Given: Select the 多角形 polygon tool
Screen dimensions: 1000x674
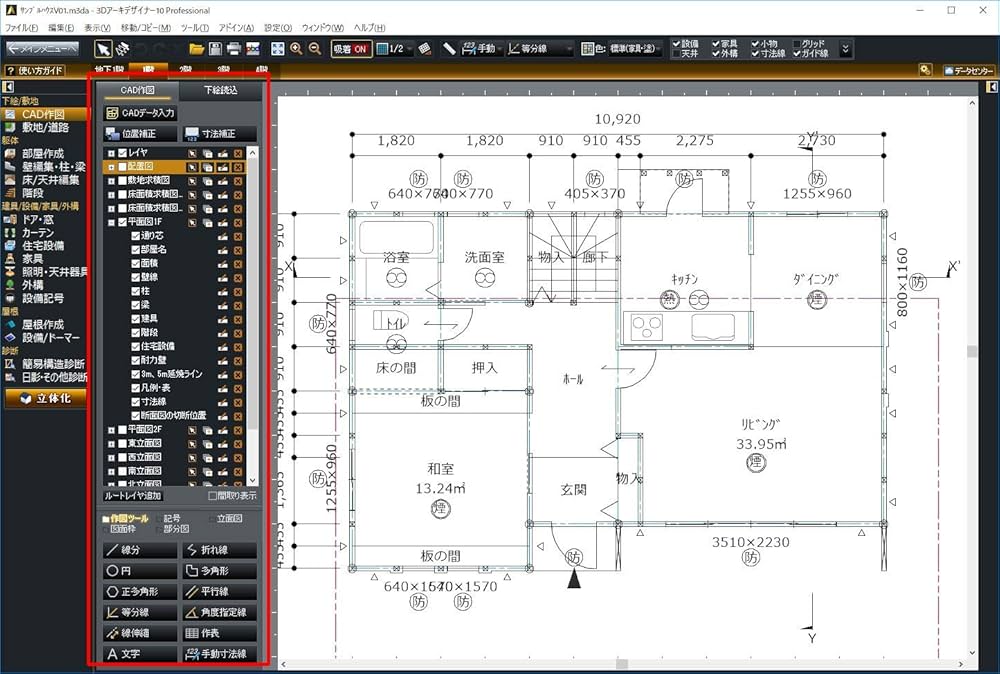Looking at the screenshot, I should click(x=218, y=570).
